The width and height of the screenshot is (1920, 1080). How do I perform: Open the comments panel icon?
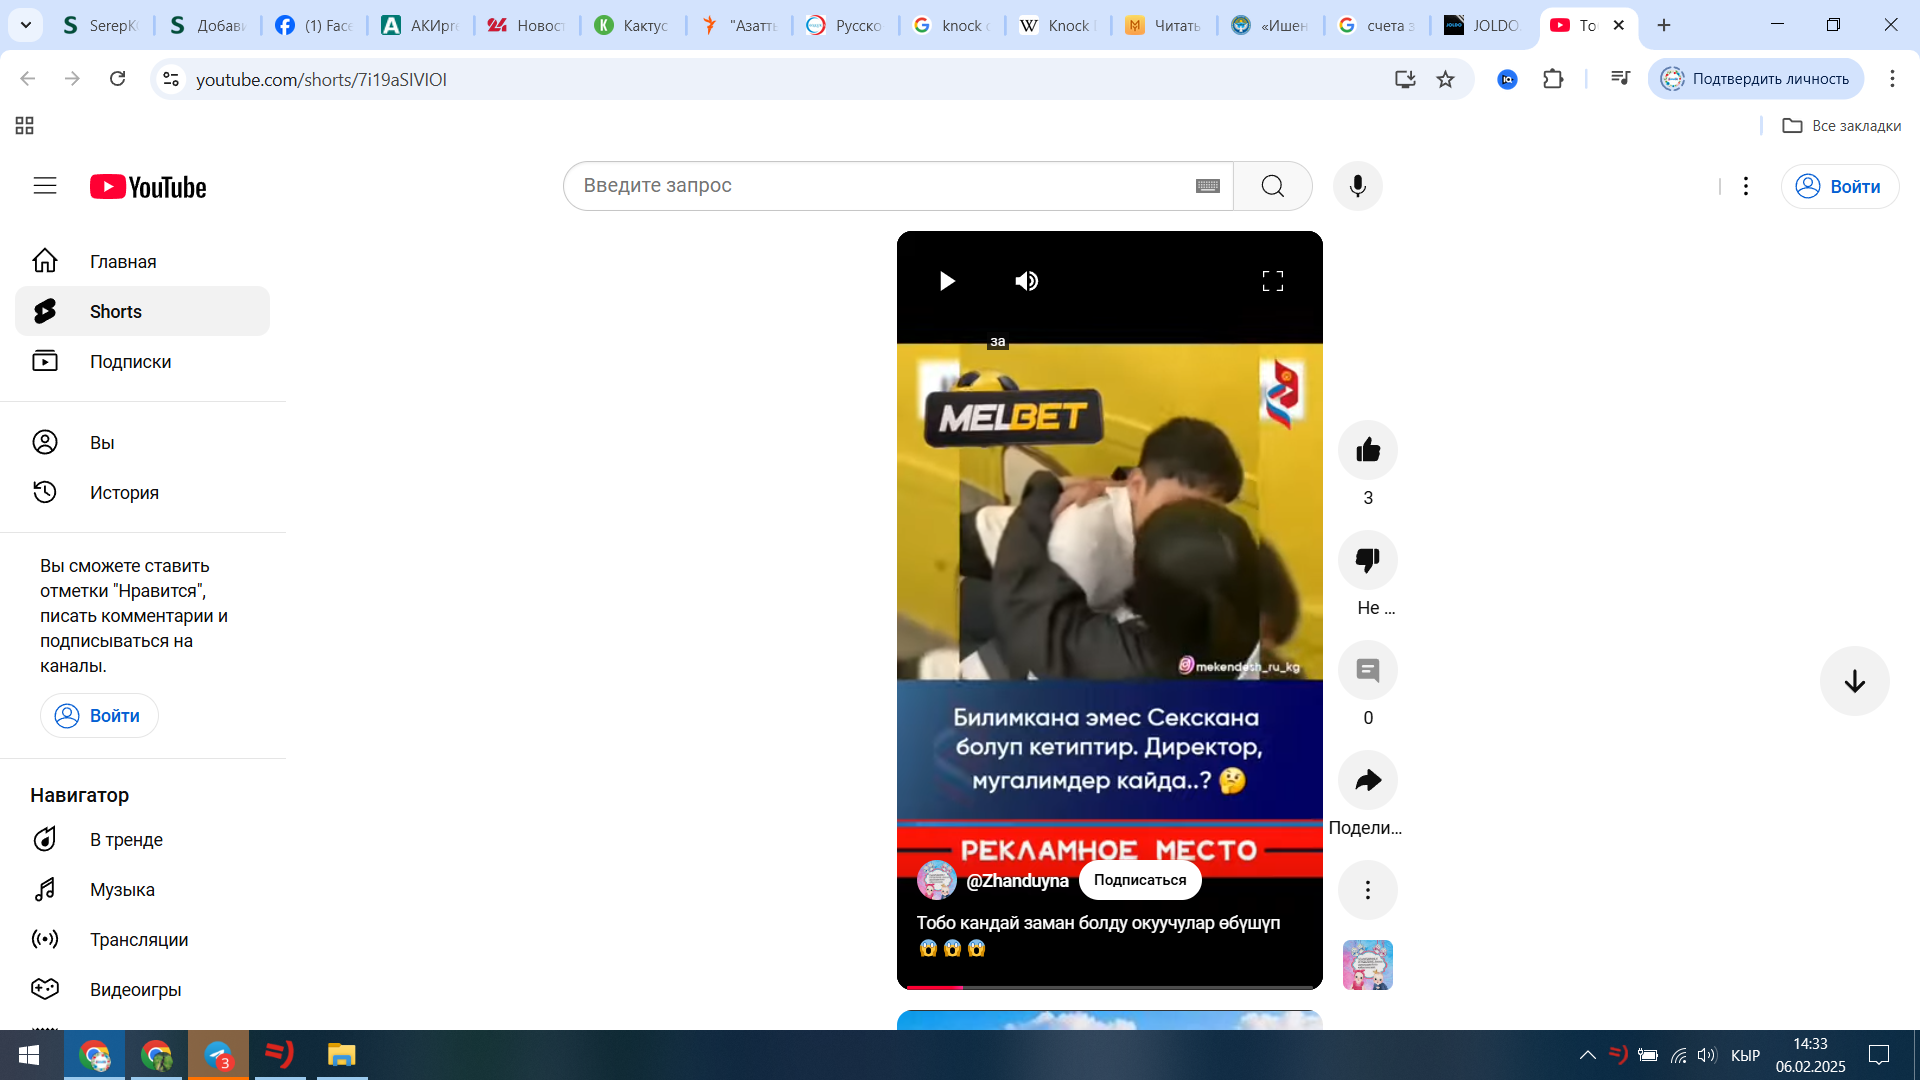pyautogui.click(x=1367, y=670)
